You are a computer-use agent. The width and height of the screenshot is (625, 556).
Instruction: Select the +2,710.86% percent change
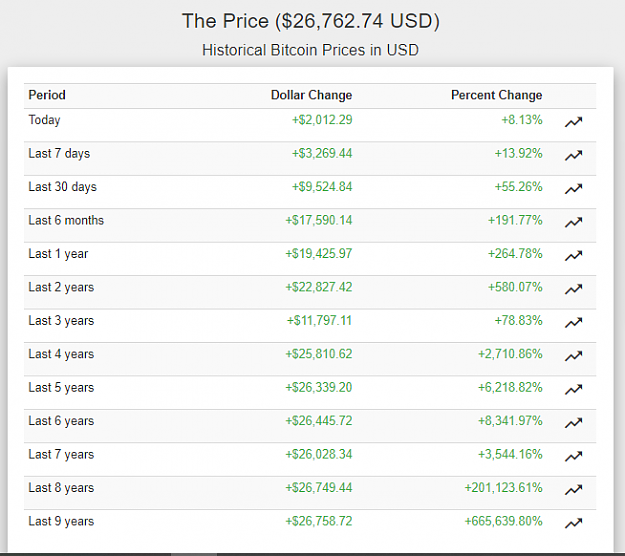coord(511,354)
